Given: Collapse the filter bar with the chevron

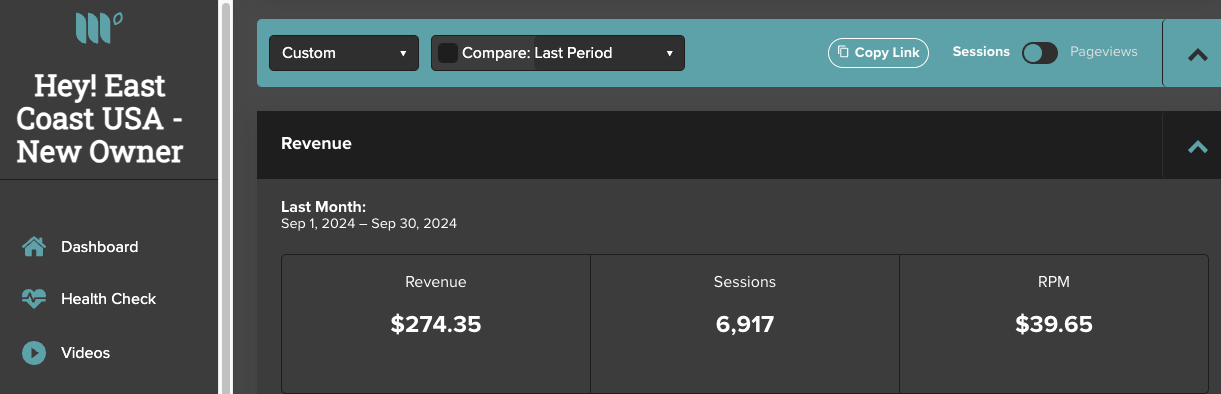Looking at the screenshot, I should 1197,55.
